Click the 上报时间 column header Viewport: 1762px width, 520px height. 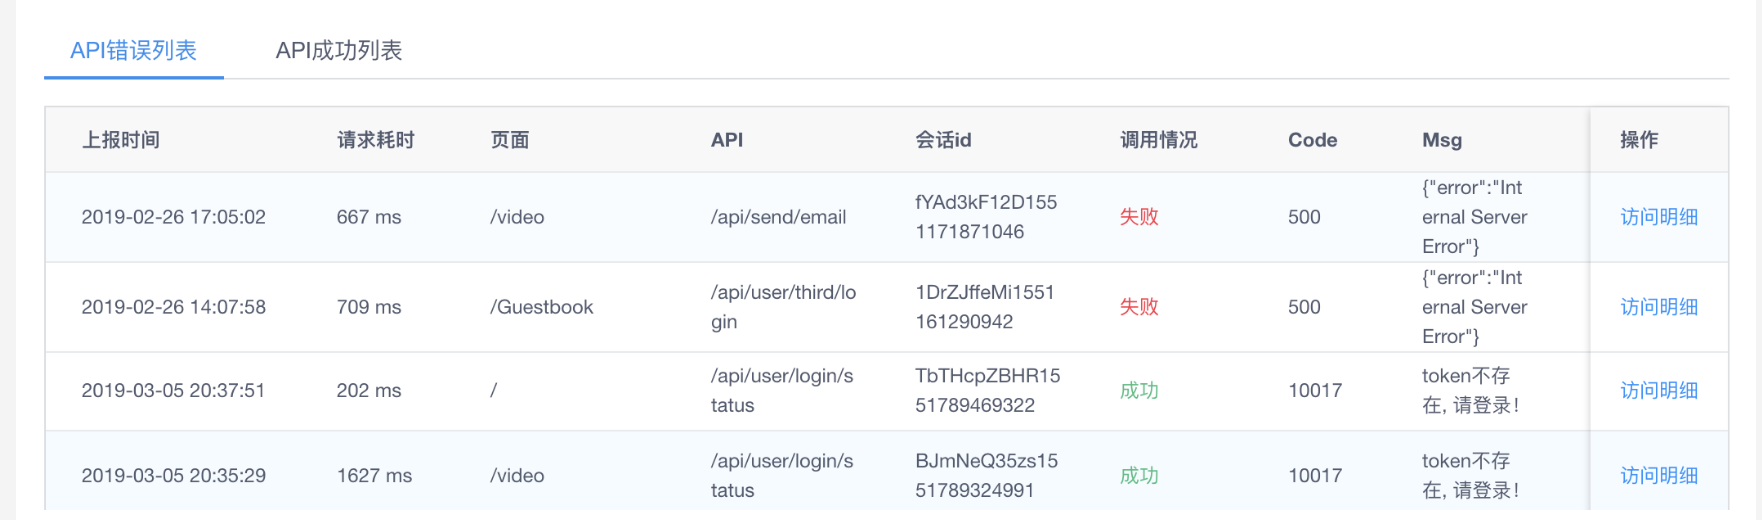pyautogui.click(x=120, y=140)
